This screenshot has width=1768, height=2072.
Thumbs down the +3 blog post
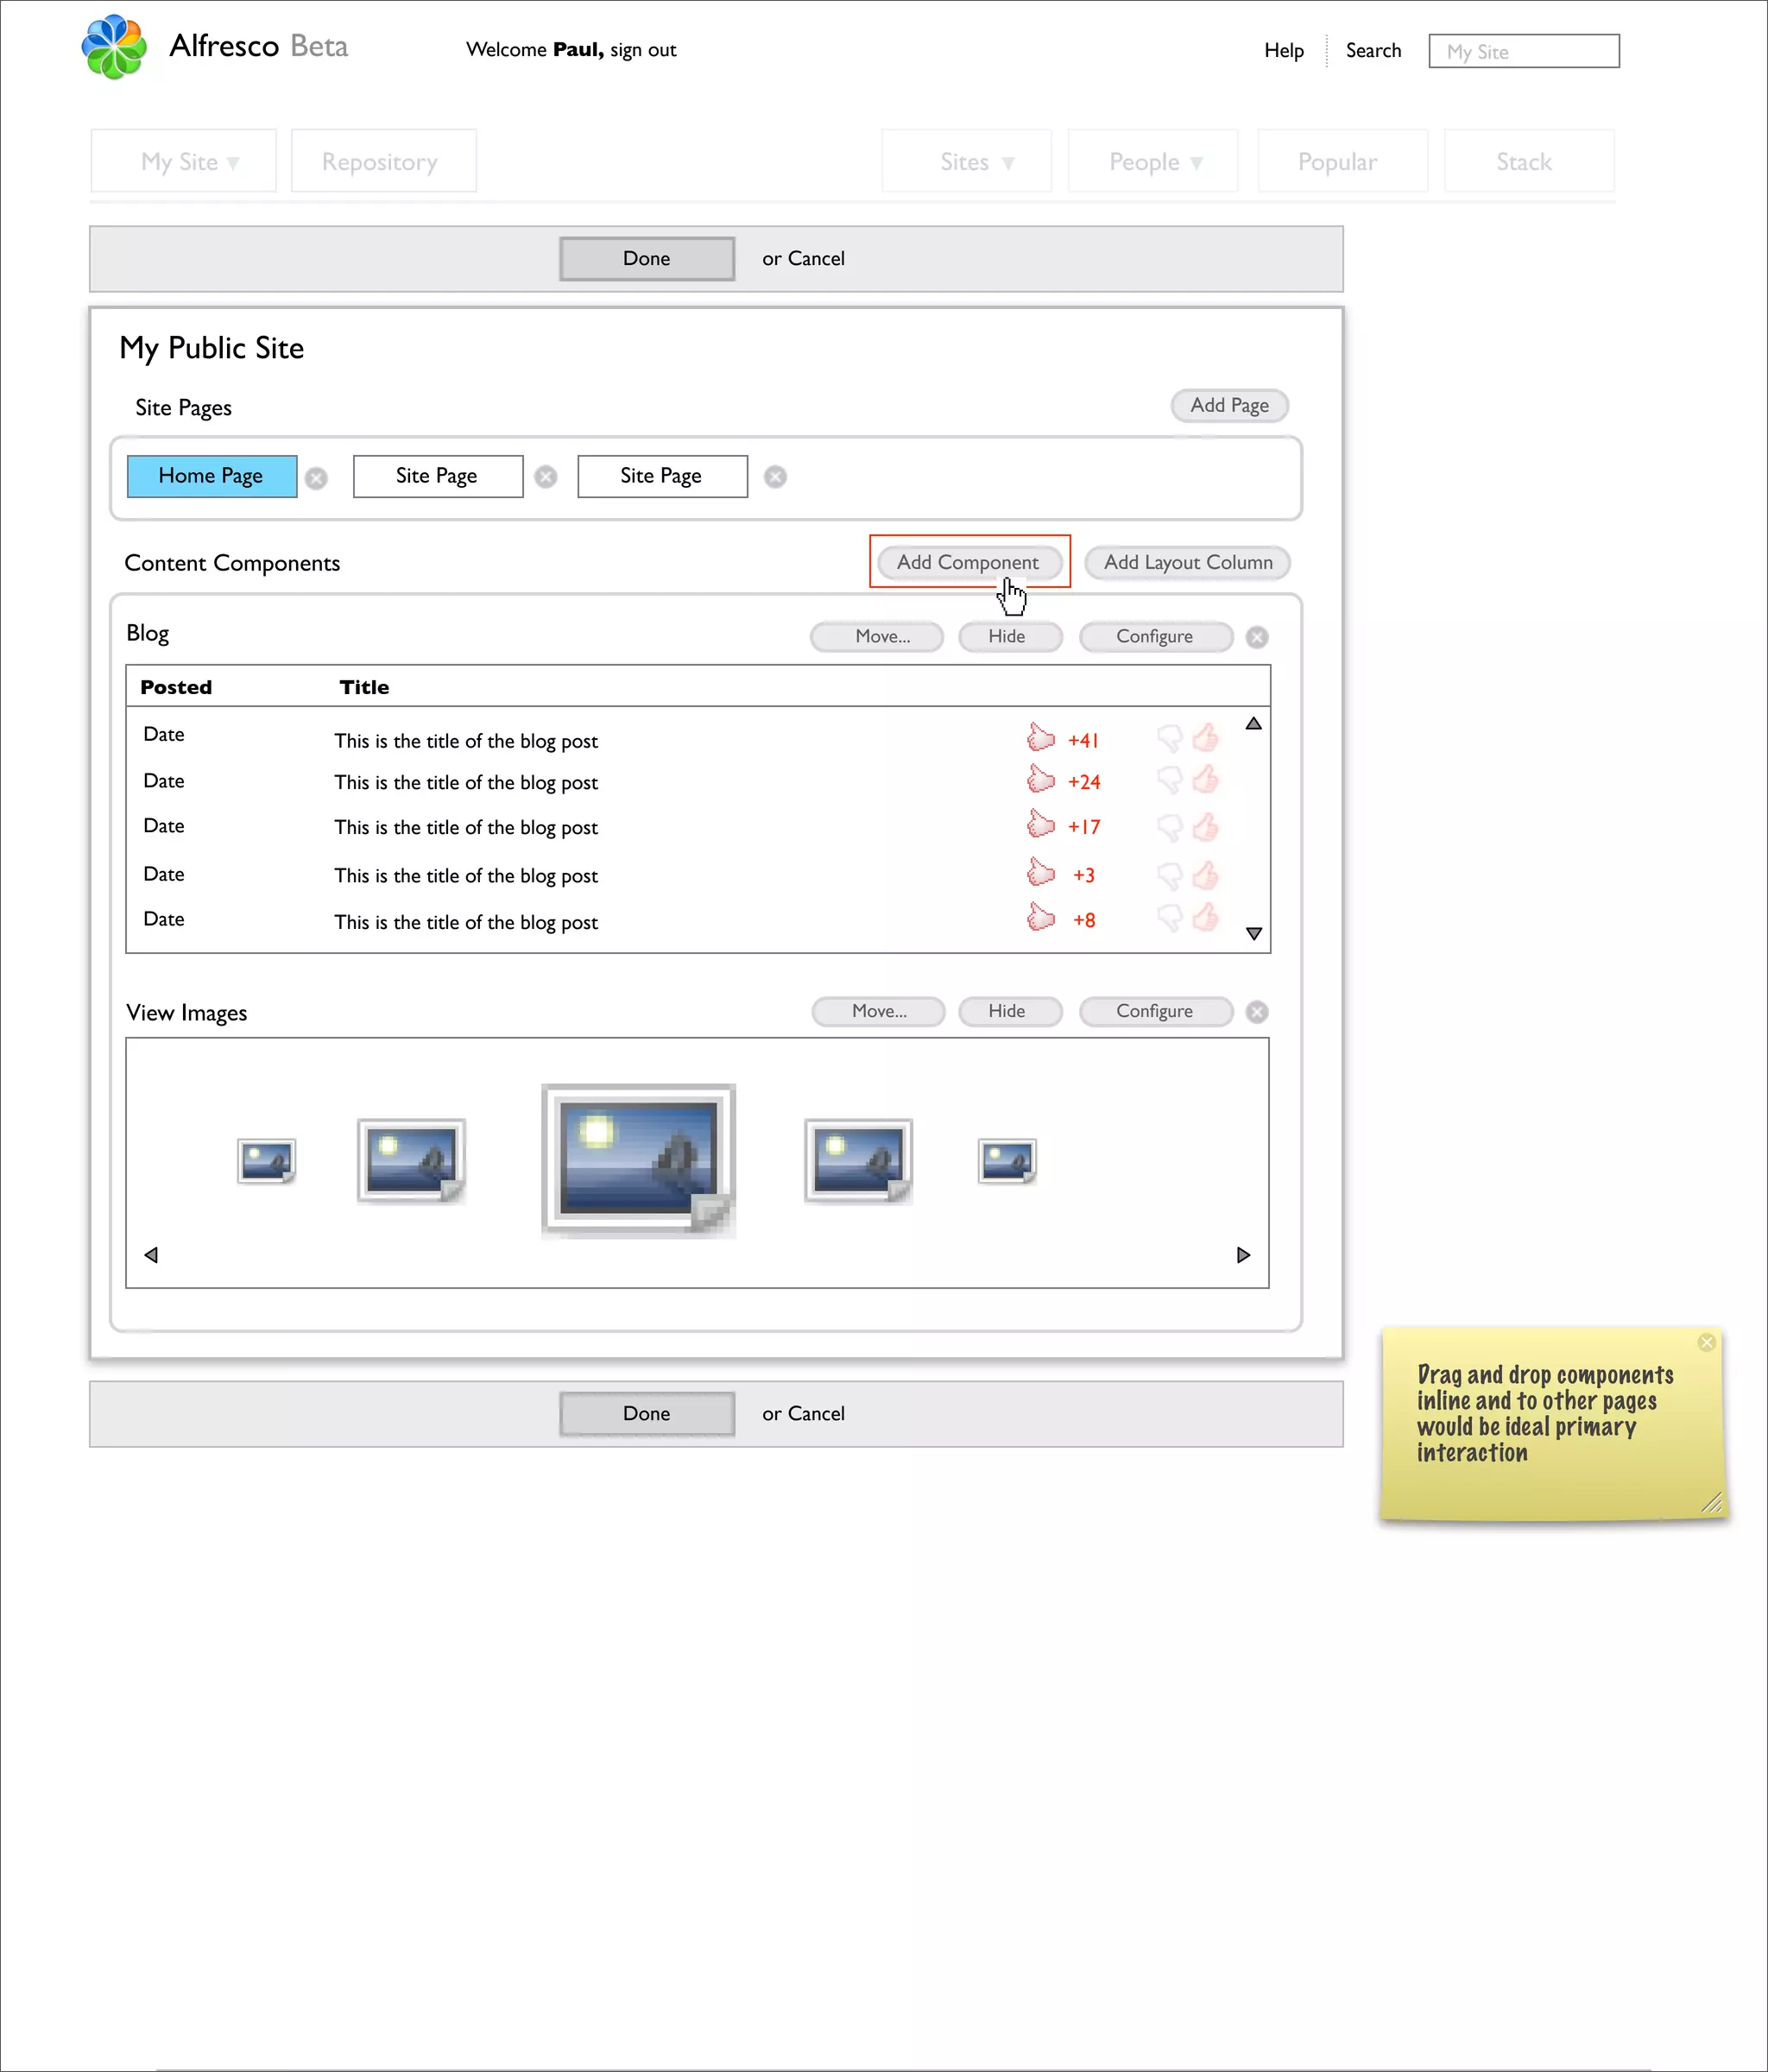[x=1169, y=877]
